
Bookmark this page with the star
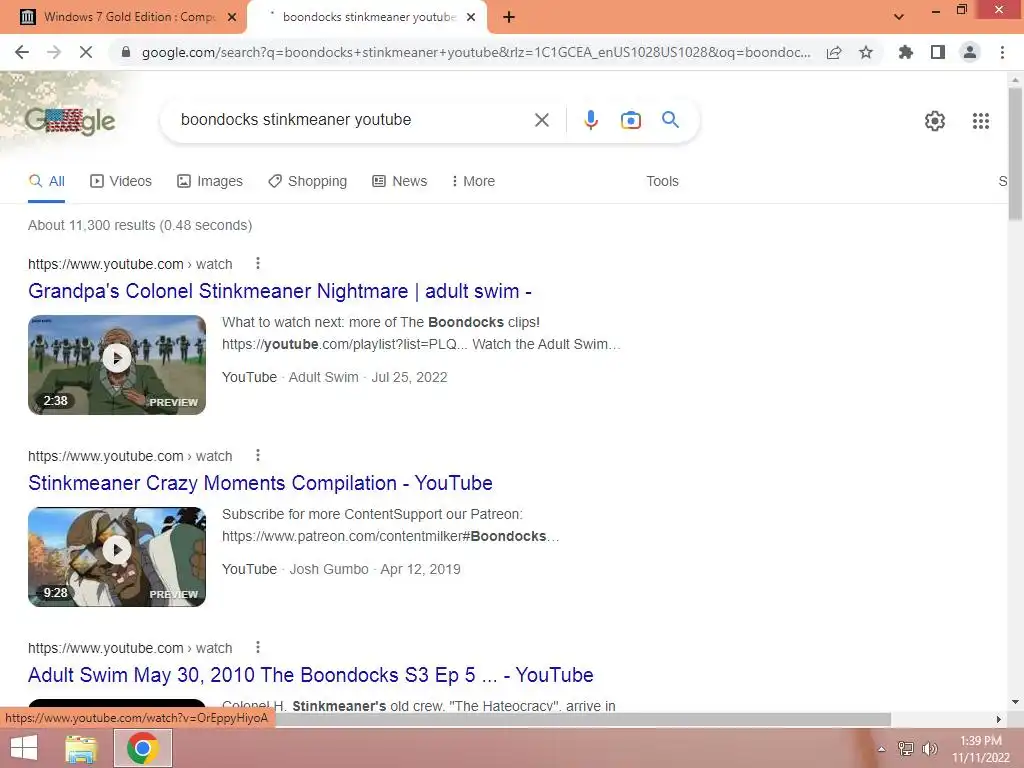pos(866,52)
